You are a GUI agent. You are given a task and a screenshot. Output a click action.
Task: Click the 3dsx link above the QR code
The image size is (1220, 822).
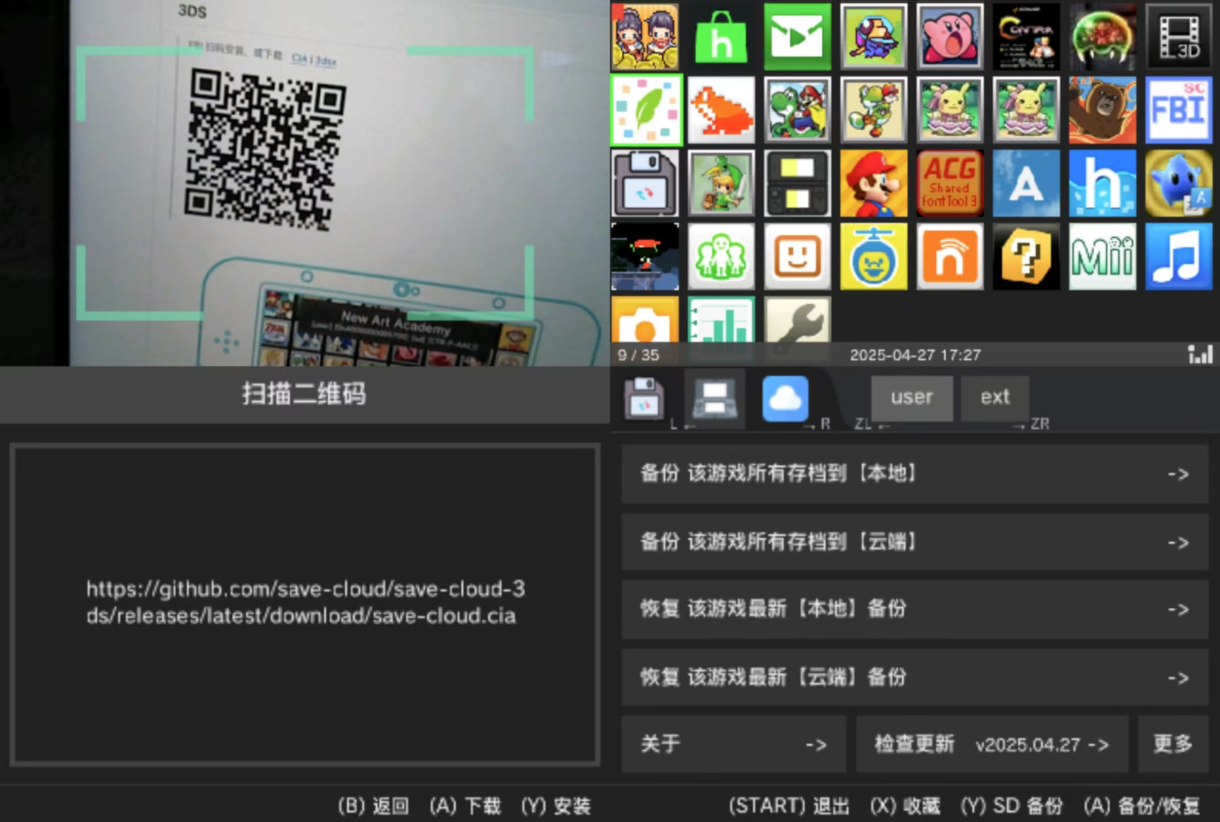click(x=326, y=61)
